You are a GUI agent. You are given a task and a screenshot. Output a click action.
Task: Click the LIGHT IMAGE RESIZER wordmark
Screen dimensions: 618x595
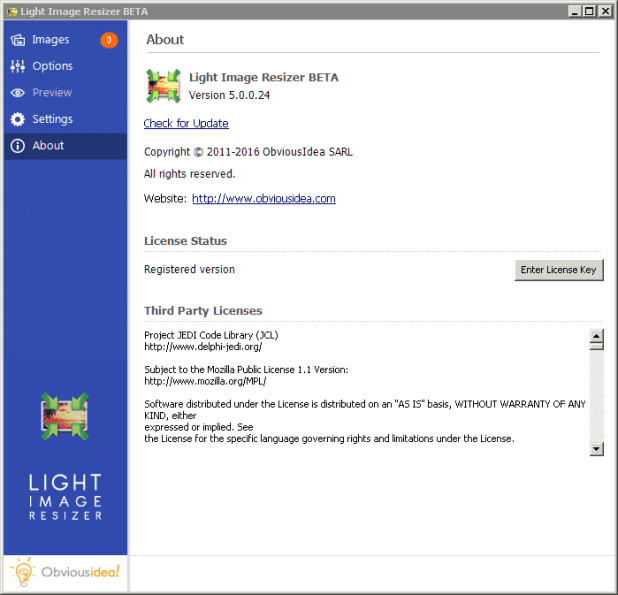pyautogui.click(x=65, y=497)
